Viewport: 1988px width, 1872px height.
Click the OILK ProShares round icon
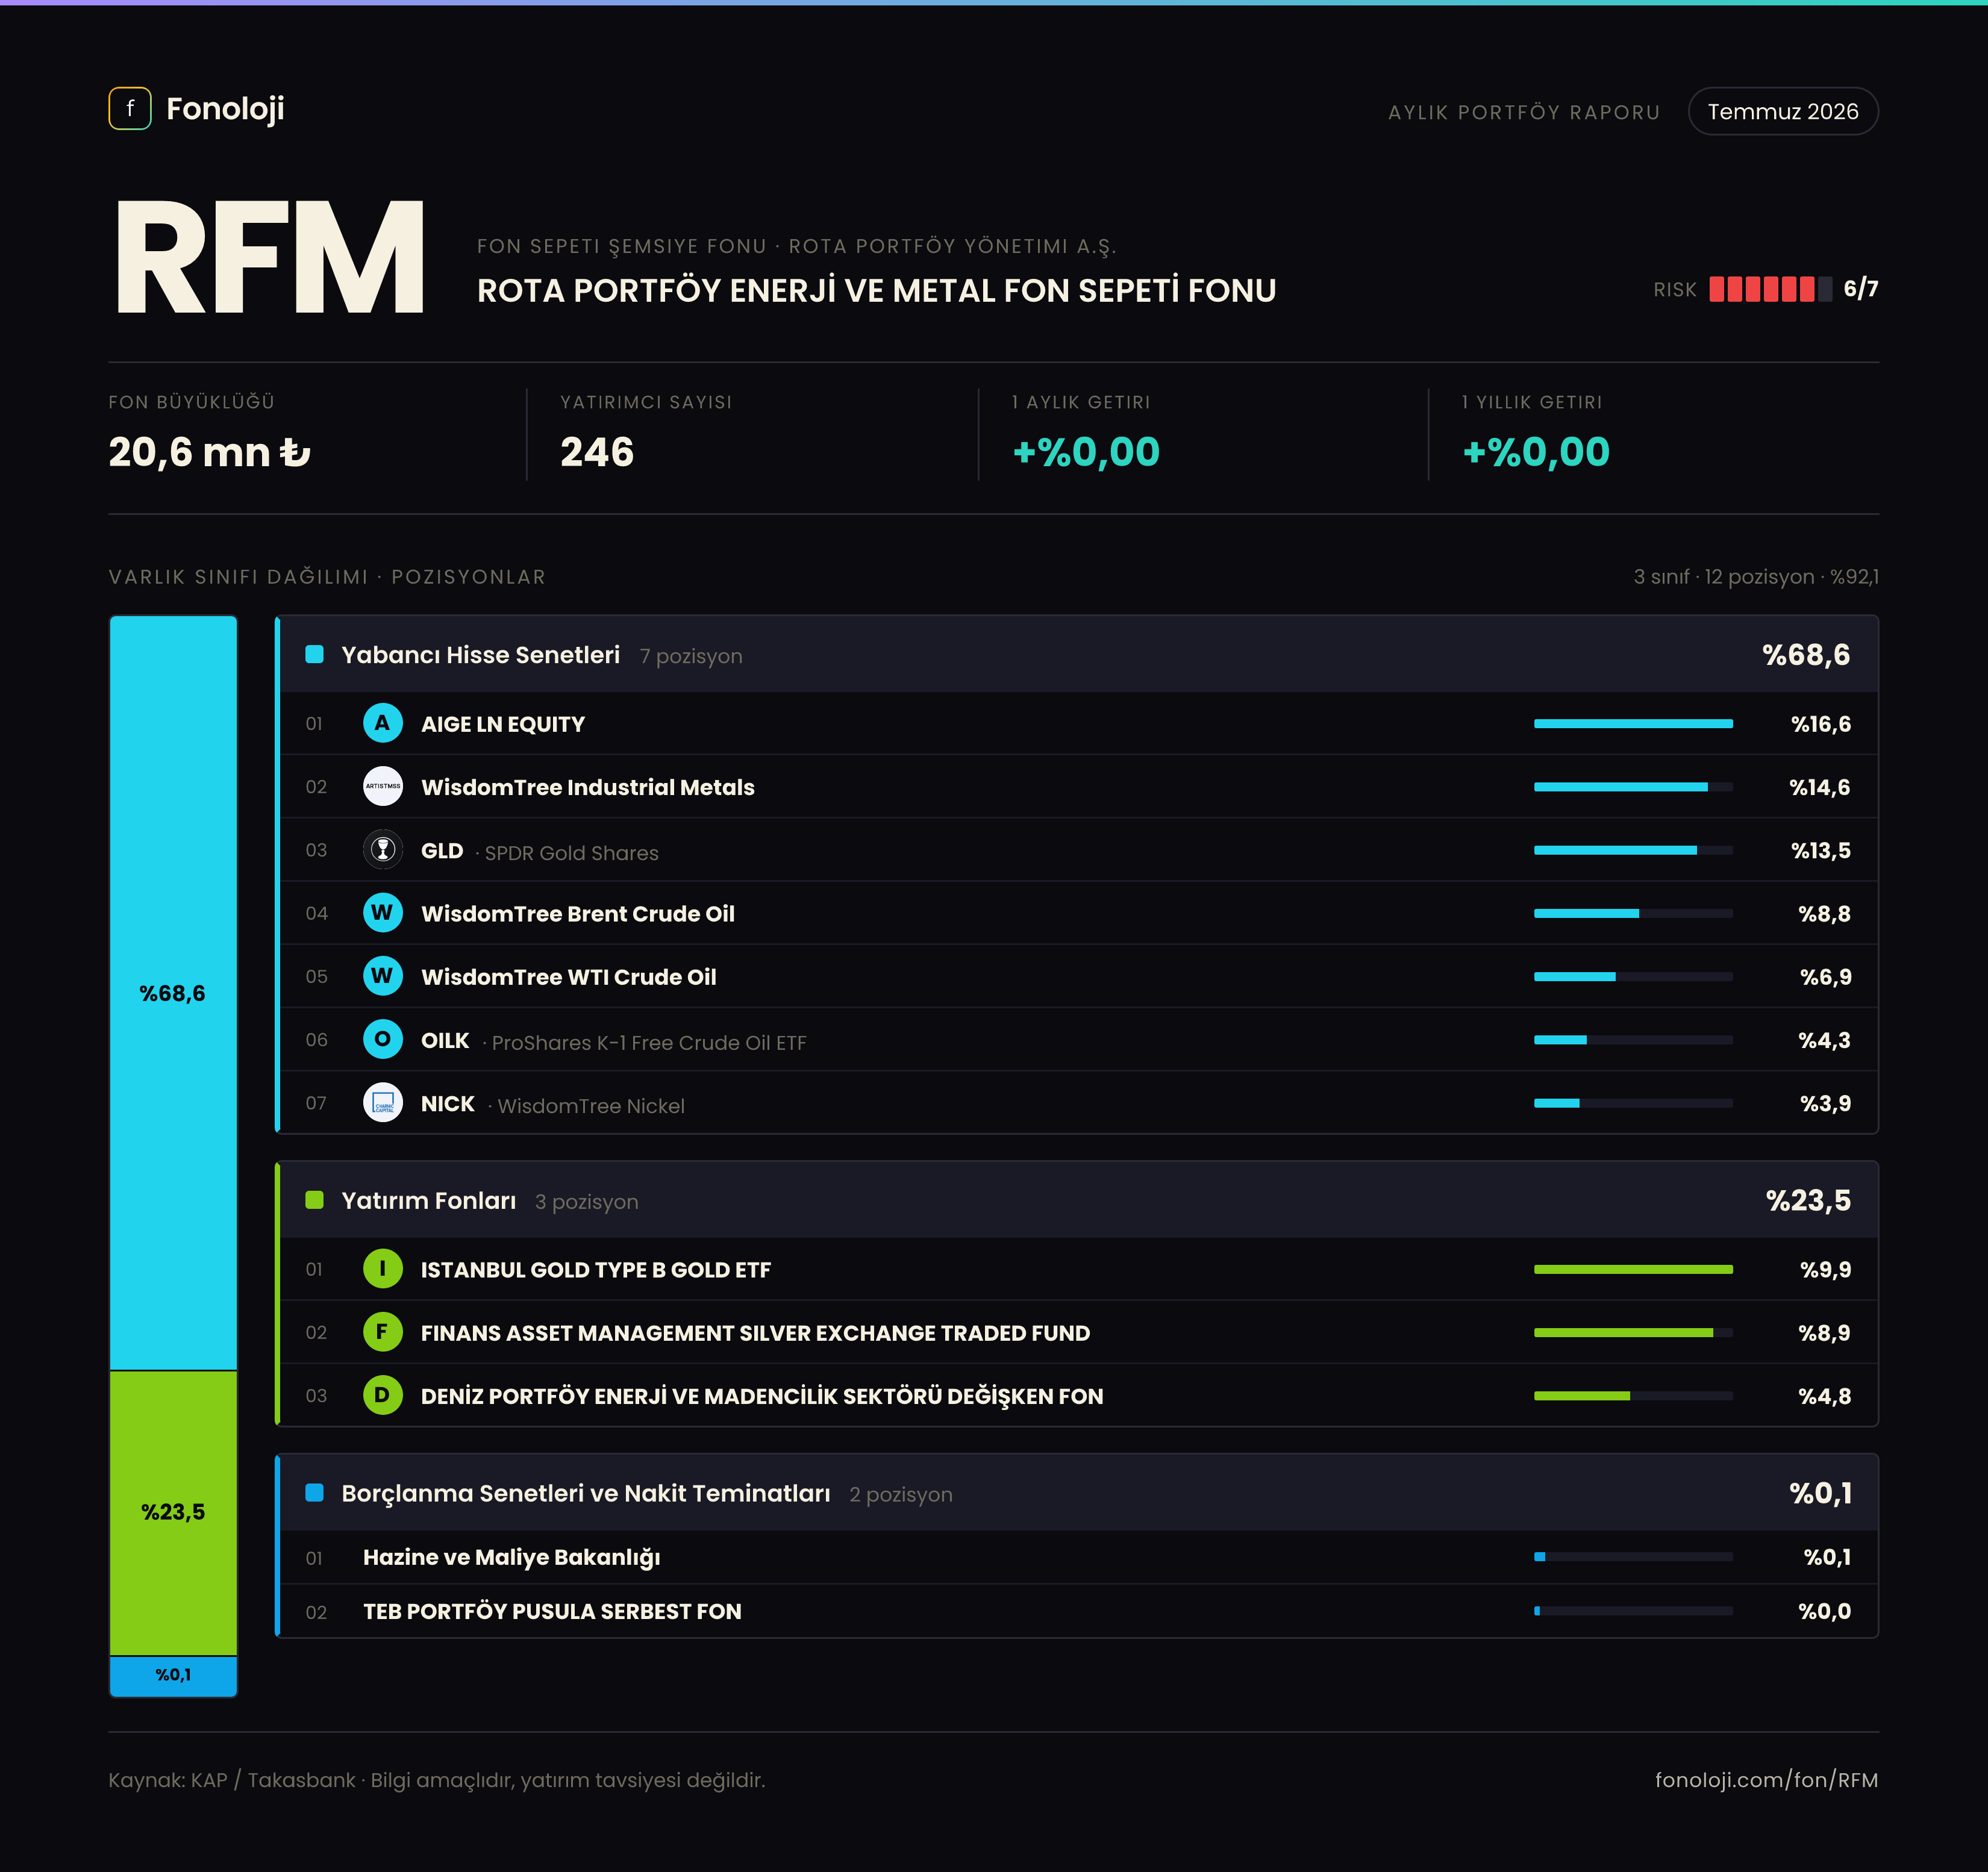(382, 1040)
